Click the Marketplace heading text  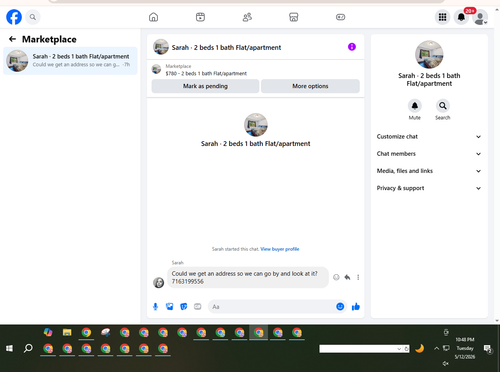click(49, 39)
